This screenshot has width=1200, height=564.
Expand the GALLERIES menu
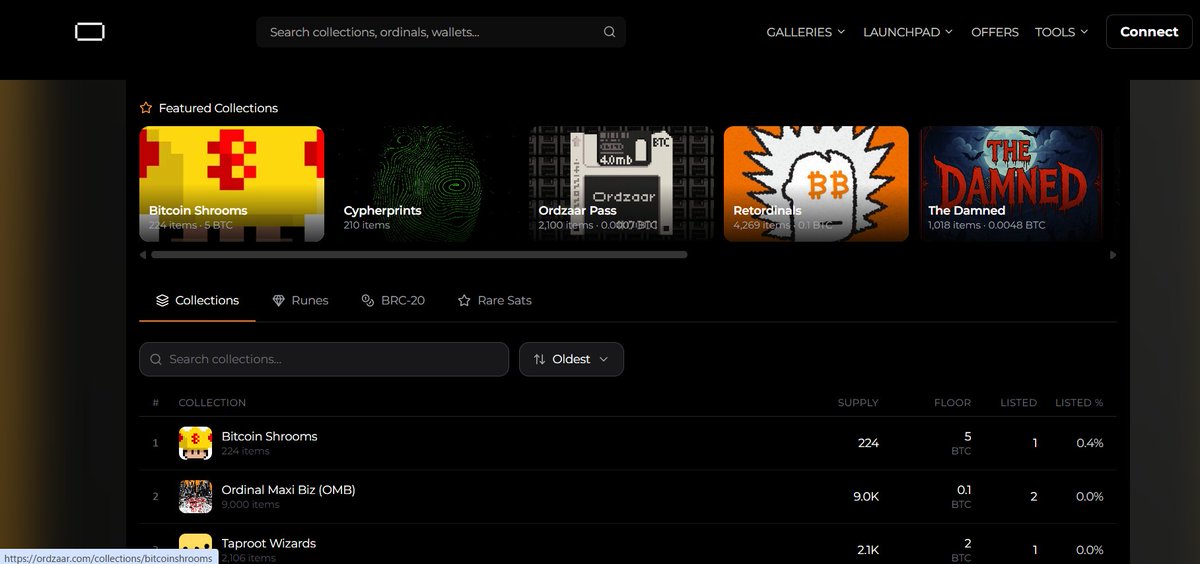click(x=806, y=32)
